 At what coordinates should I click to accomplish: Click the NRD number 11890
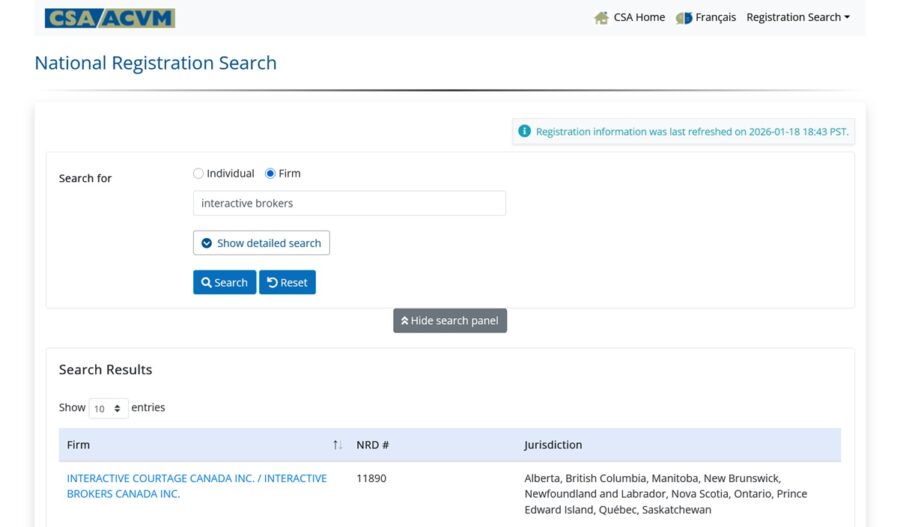(x=371, y=478)
